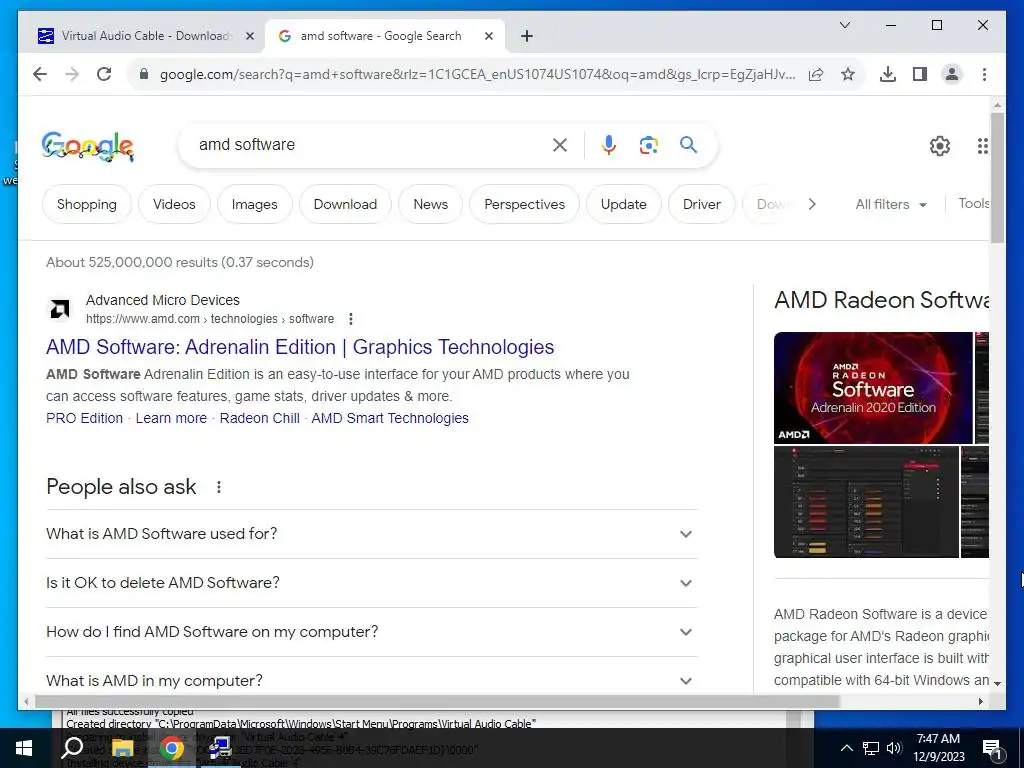Open Chrome downloads tray icon
This screenshot has height=768, width=1024.
tap(888, 74)
